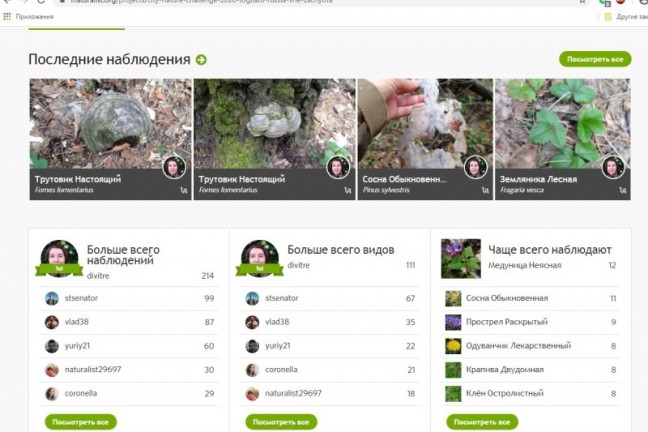648x432 pixels.
Task: Open the Земляника Лесная observation photo
Action: pos(562,124)
